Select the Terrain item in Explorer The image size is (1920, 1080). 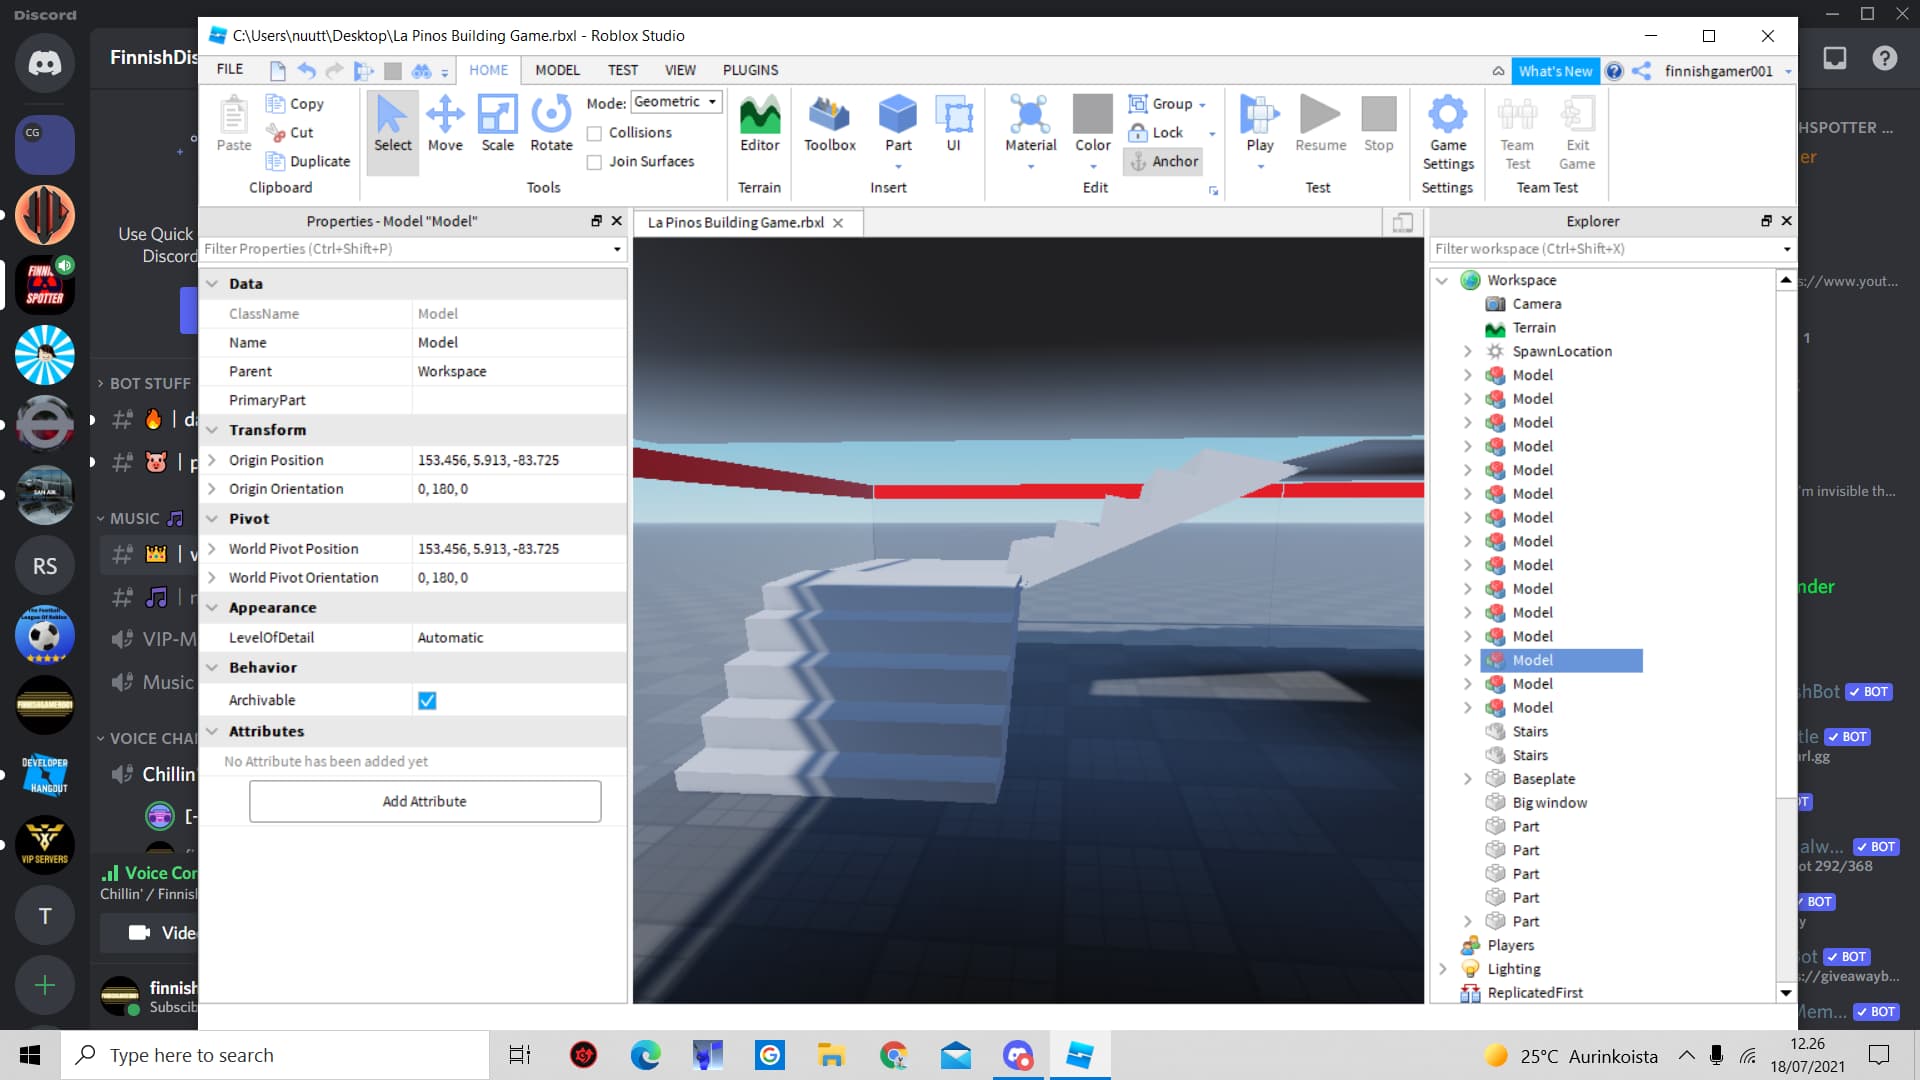[1533, 328]
